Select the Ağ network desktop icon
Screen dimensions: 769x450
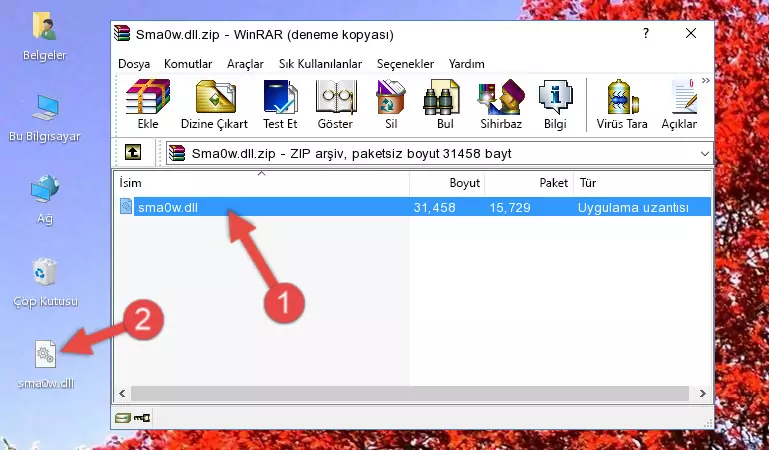pos(45,200)
